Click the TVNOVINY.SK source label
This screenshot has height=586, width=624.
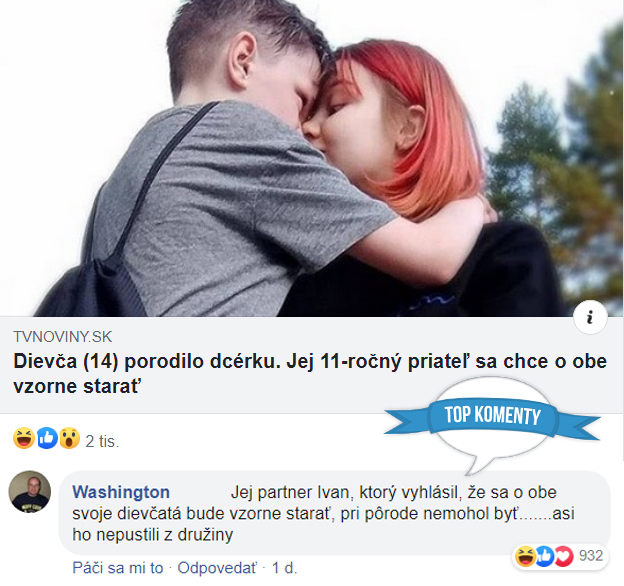62,337
